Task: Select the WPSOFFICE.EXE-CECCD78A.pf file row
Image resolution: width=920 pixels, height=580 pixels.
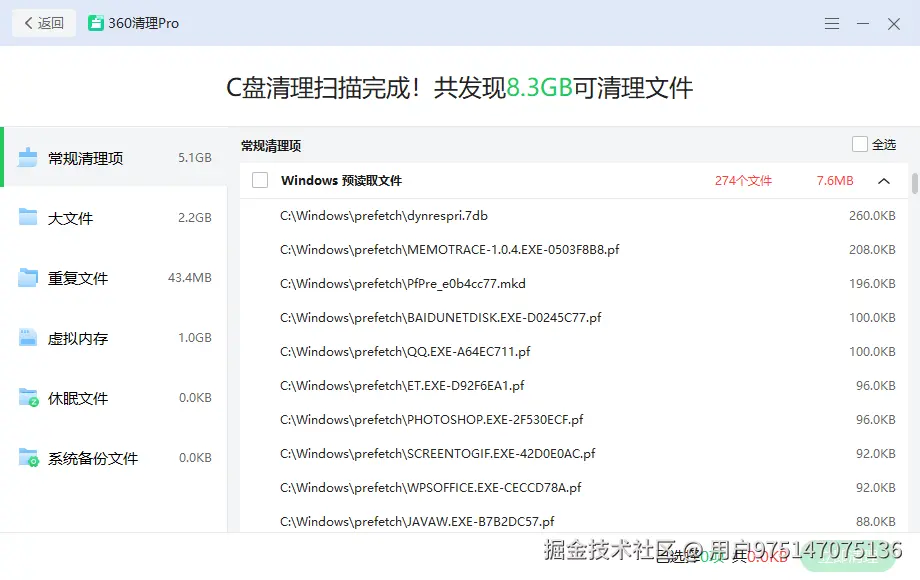Action: [574, 488]
